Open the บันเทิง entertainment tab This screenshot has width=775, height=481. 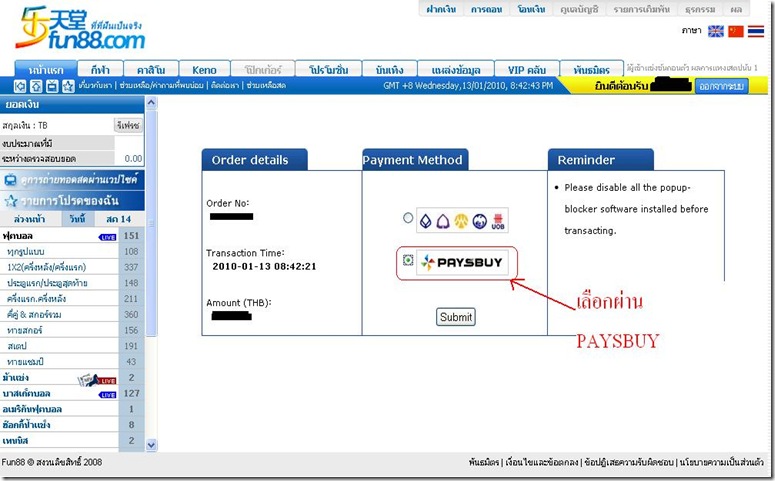[x=389, y=70]
